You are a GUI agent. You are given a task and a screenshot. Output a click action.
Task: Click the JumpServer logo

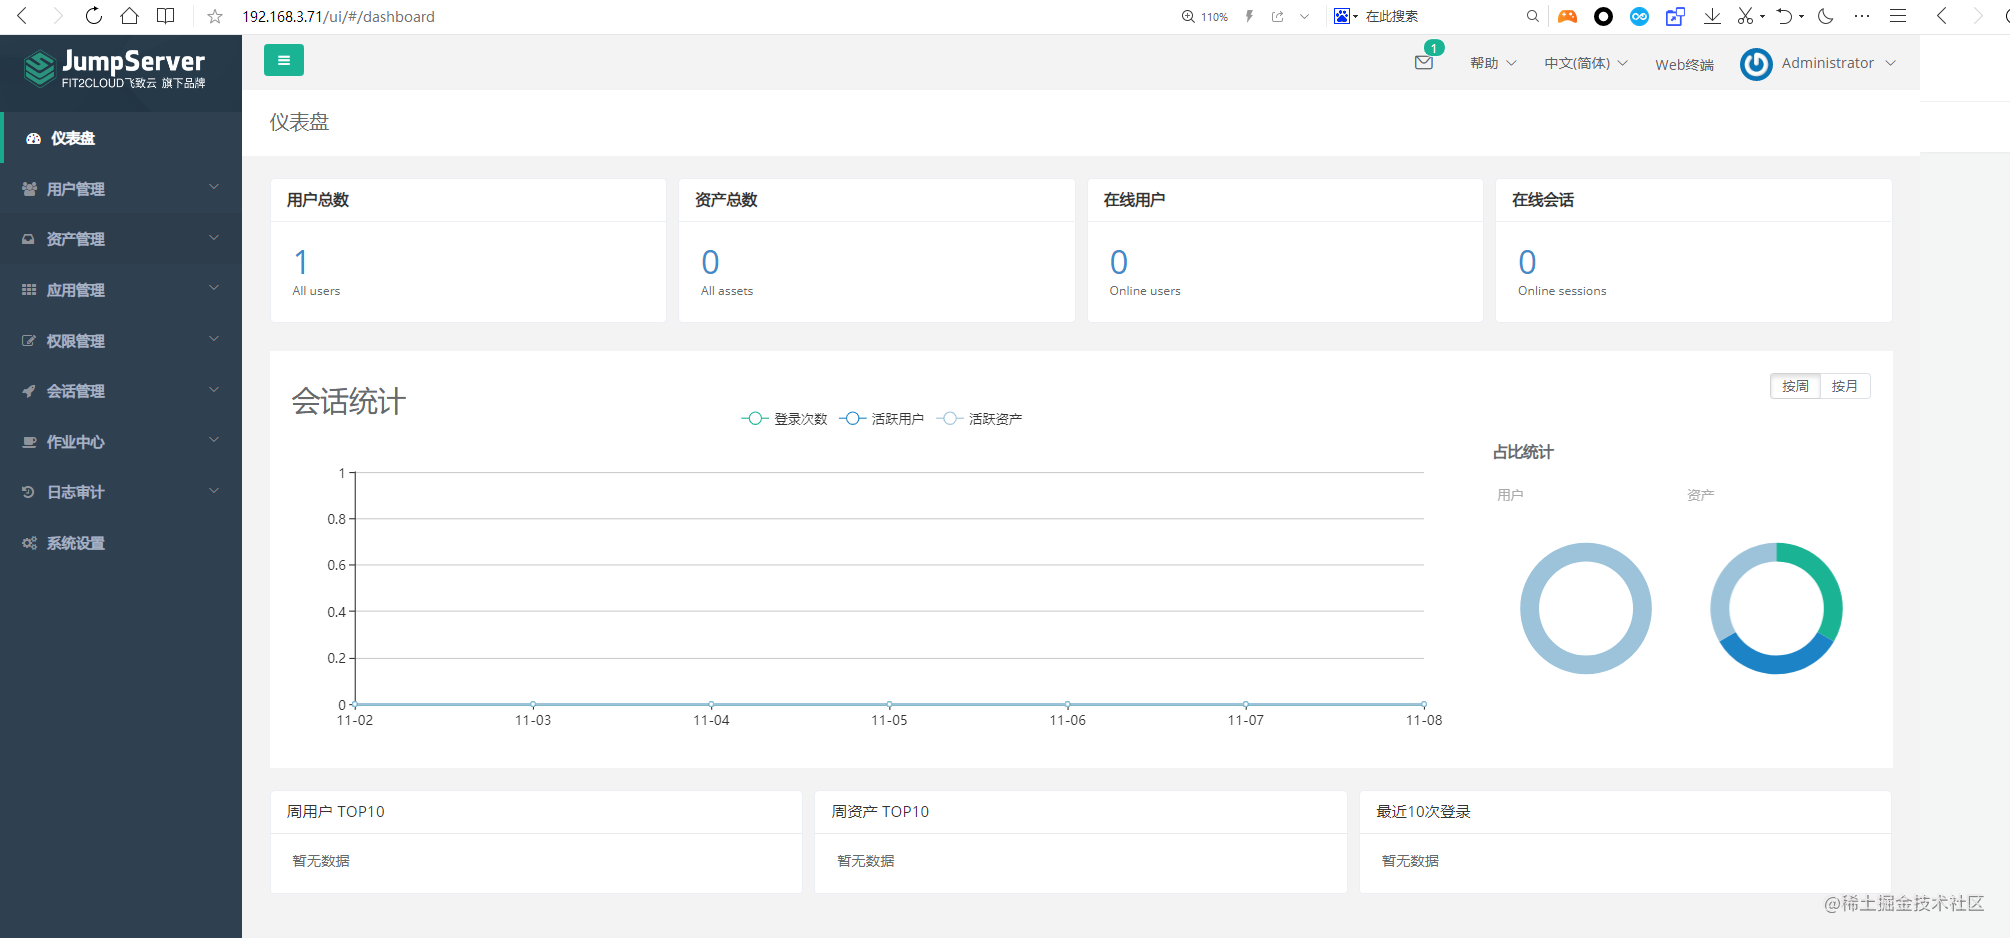114,69
